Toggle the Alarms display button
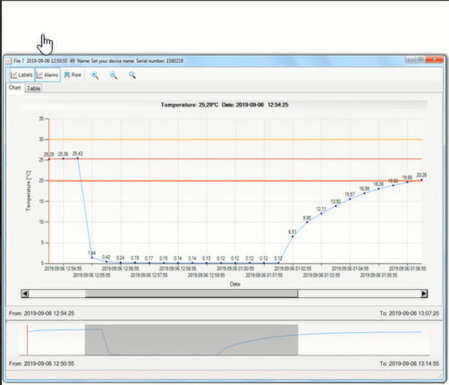 pos(48,75)
